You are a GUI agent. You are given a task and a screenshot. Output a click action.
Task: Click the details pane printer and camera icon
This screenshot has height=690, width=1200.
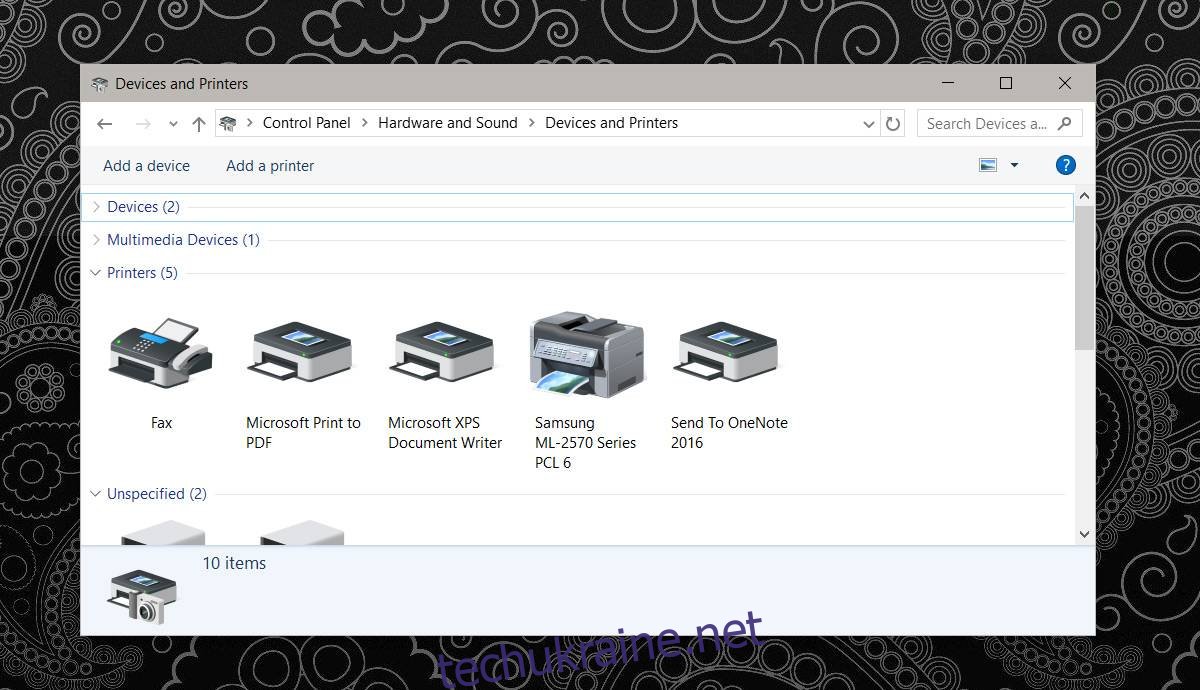[142, 596]
